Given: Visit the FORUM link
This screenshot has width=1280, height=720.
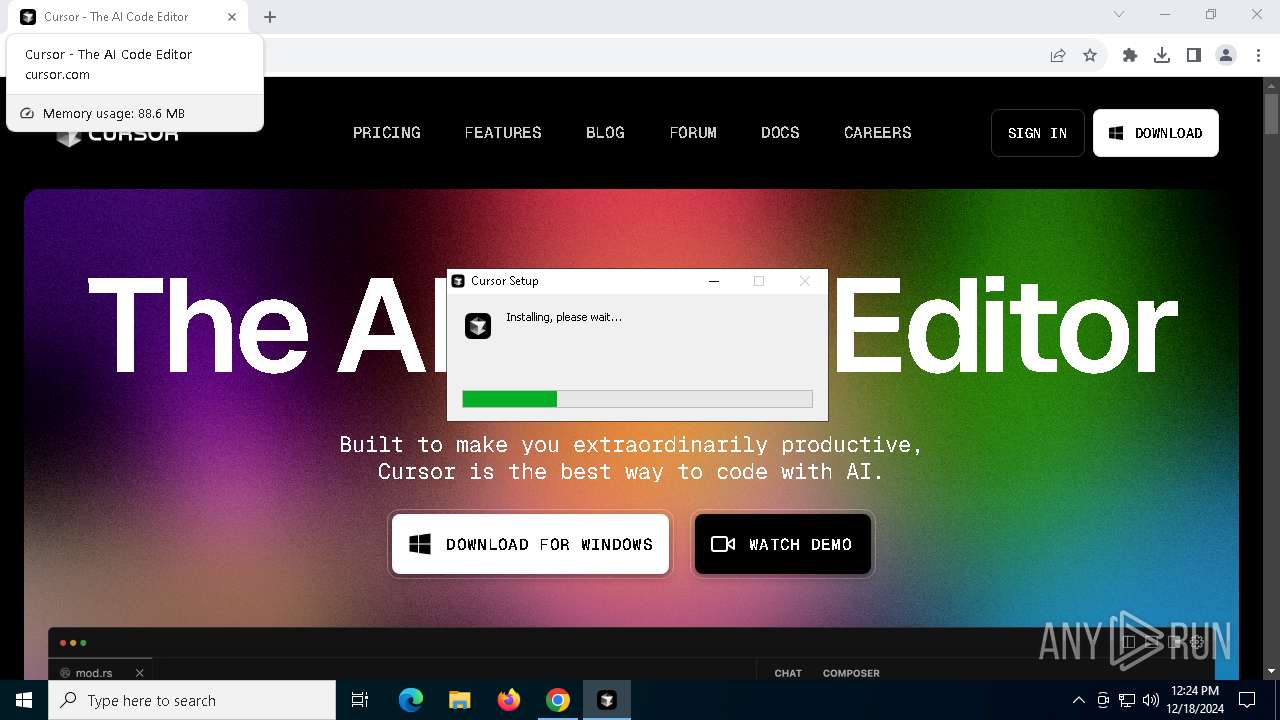Looking at the screenshot, I should click(693, 133).
